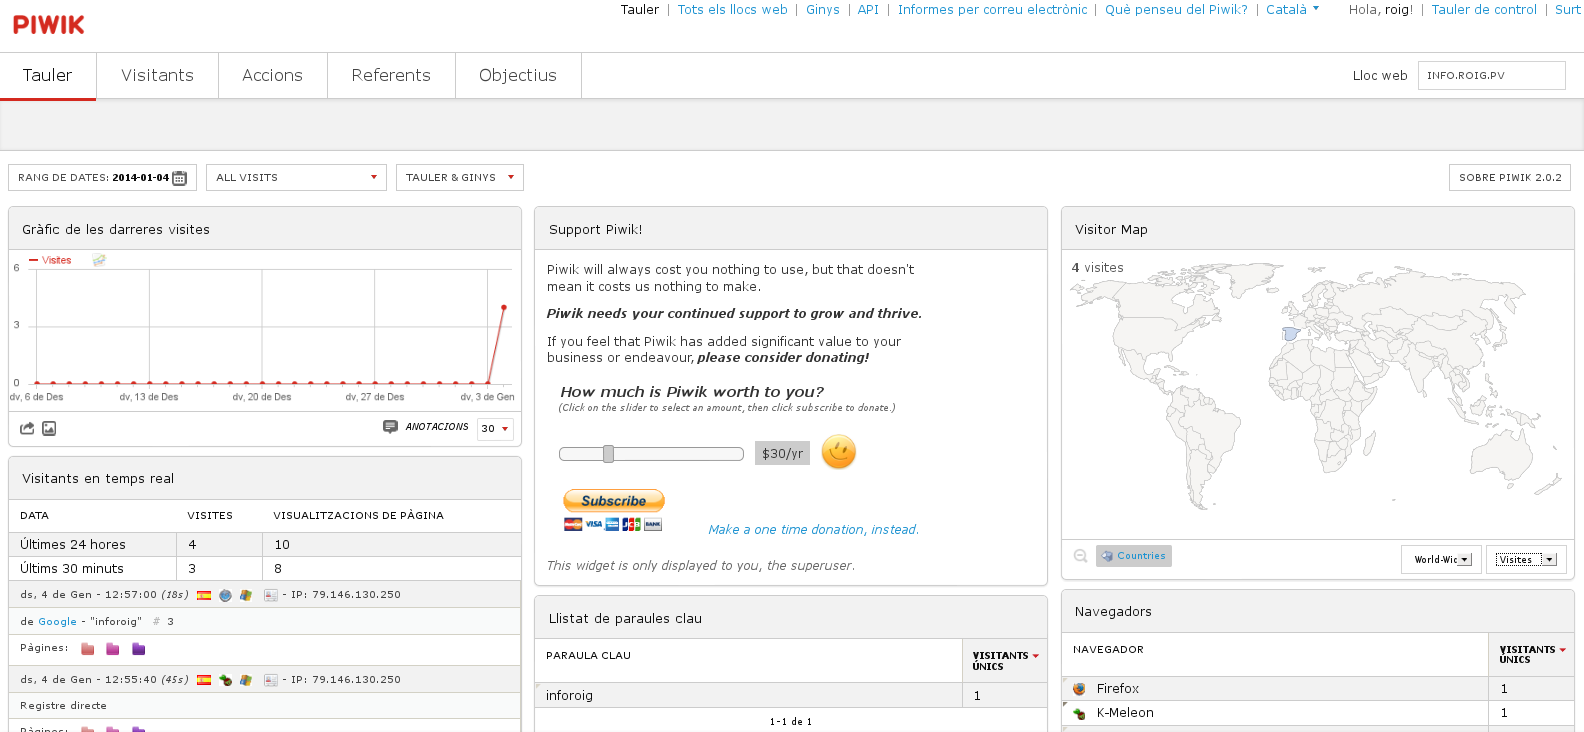Click the Últims 30 minuts row

pyautogui.click(x=265, y=569)
